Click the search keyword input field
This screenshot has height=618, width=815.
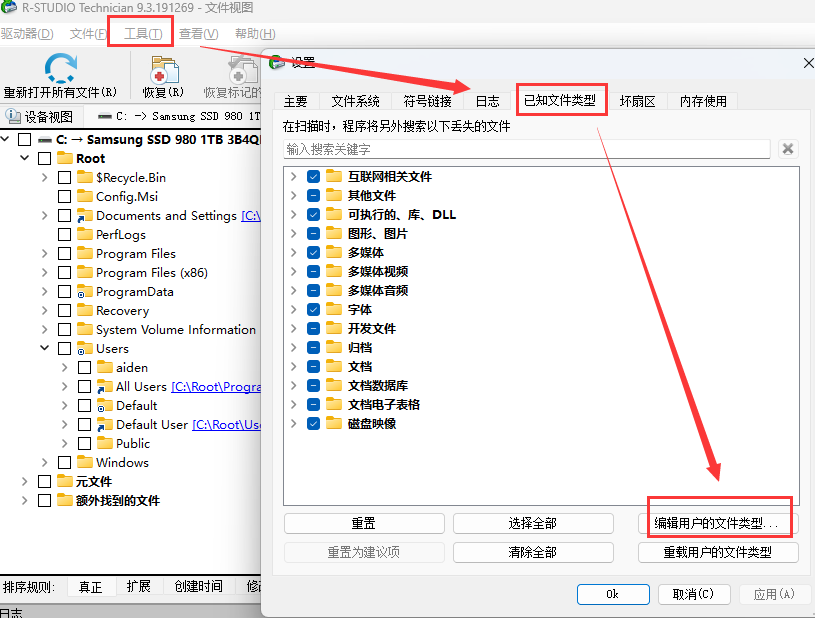pos(526,149)
